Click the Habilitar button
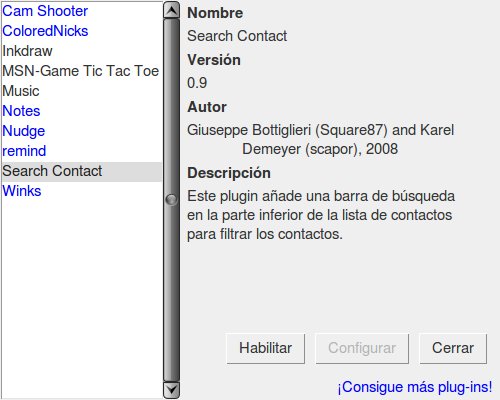 click(266, 348)
